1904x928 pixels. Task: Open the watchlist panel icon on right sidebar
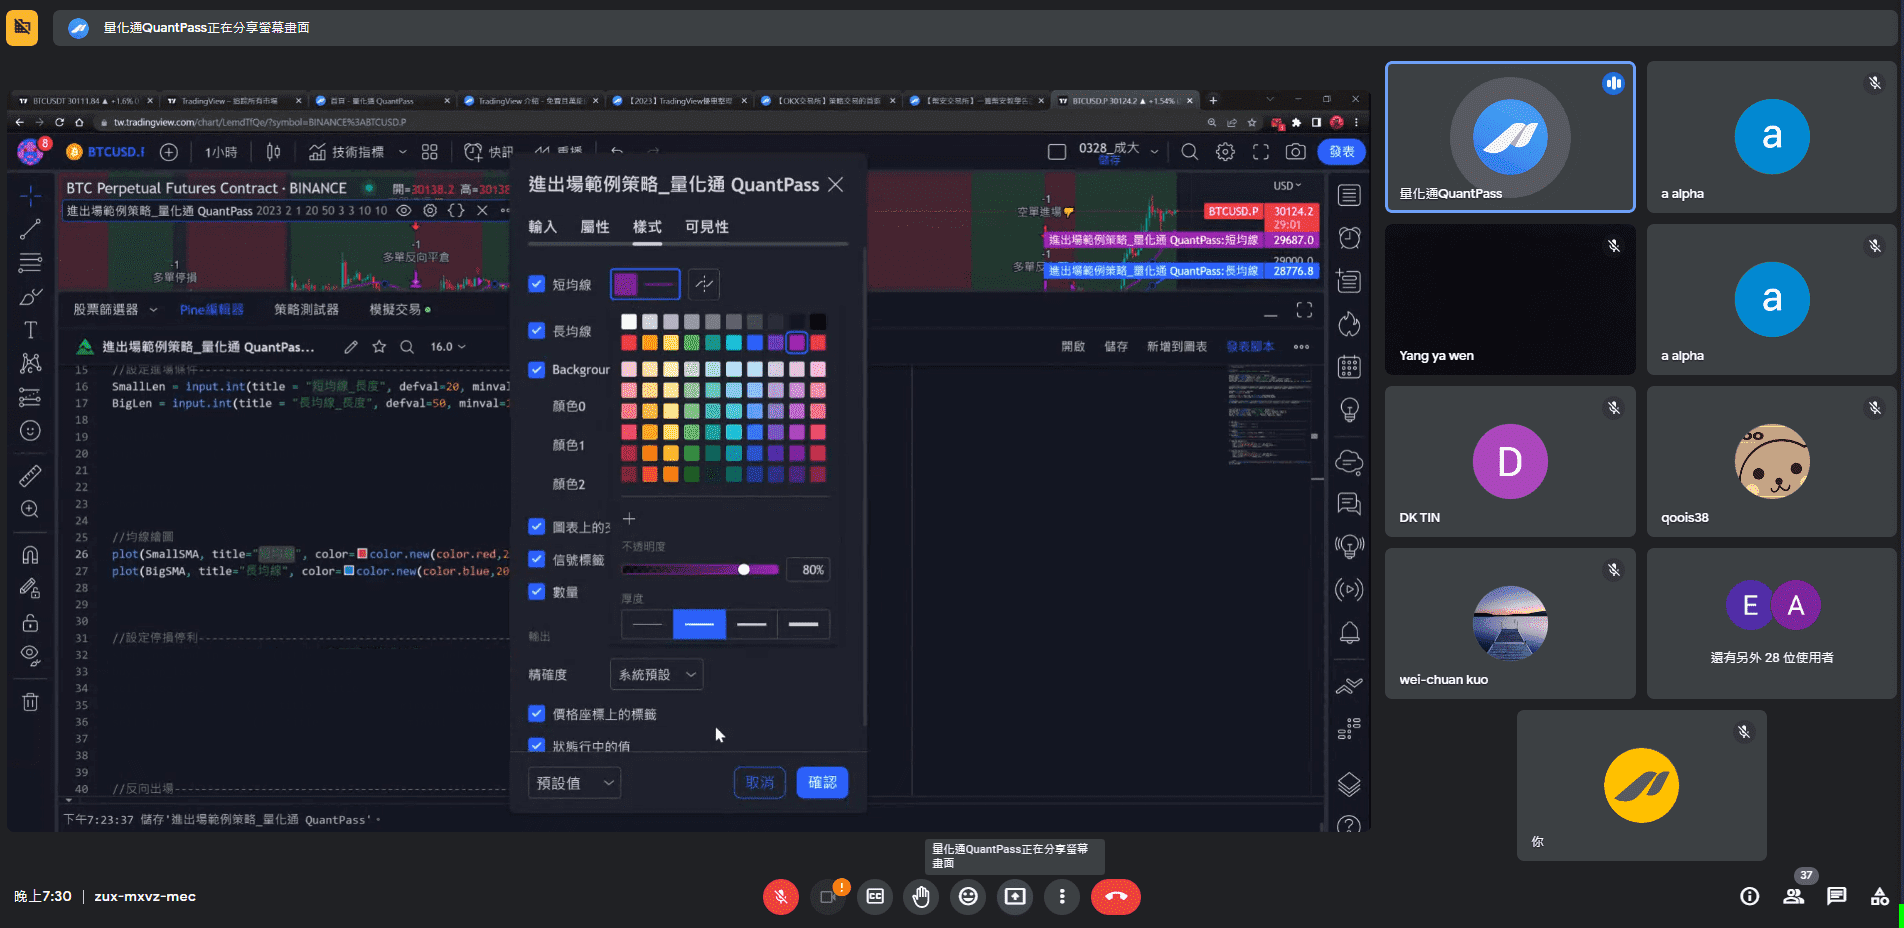click(1349, 195)
